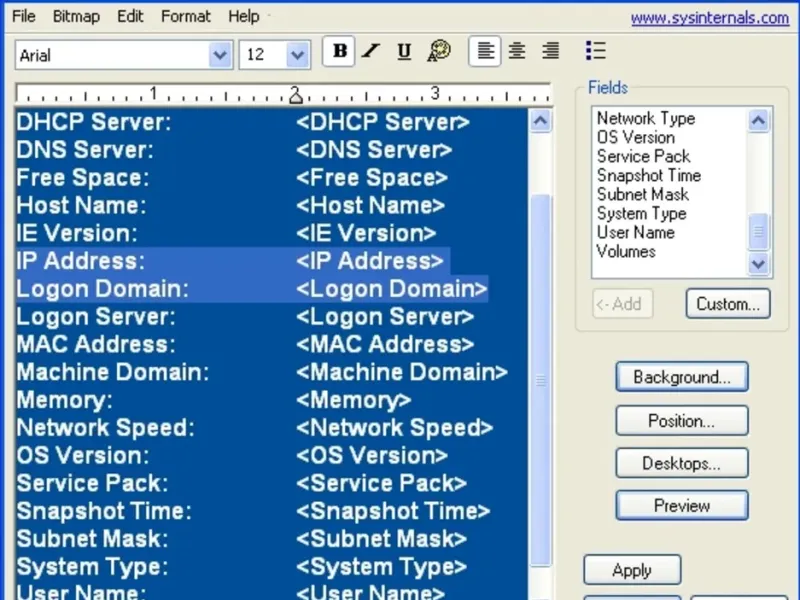800x600 pixels.
Task: Click the <DNS Server> placeholder in editor
Action: coord(374,150)
